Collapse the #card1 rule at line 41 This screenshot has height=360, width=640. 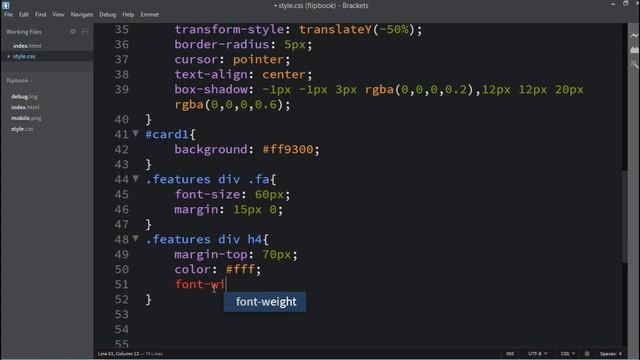pyautogui.click(x=136, y=133)
